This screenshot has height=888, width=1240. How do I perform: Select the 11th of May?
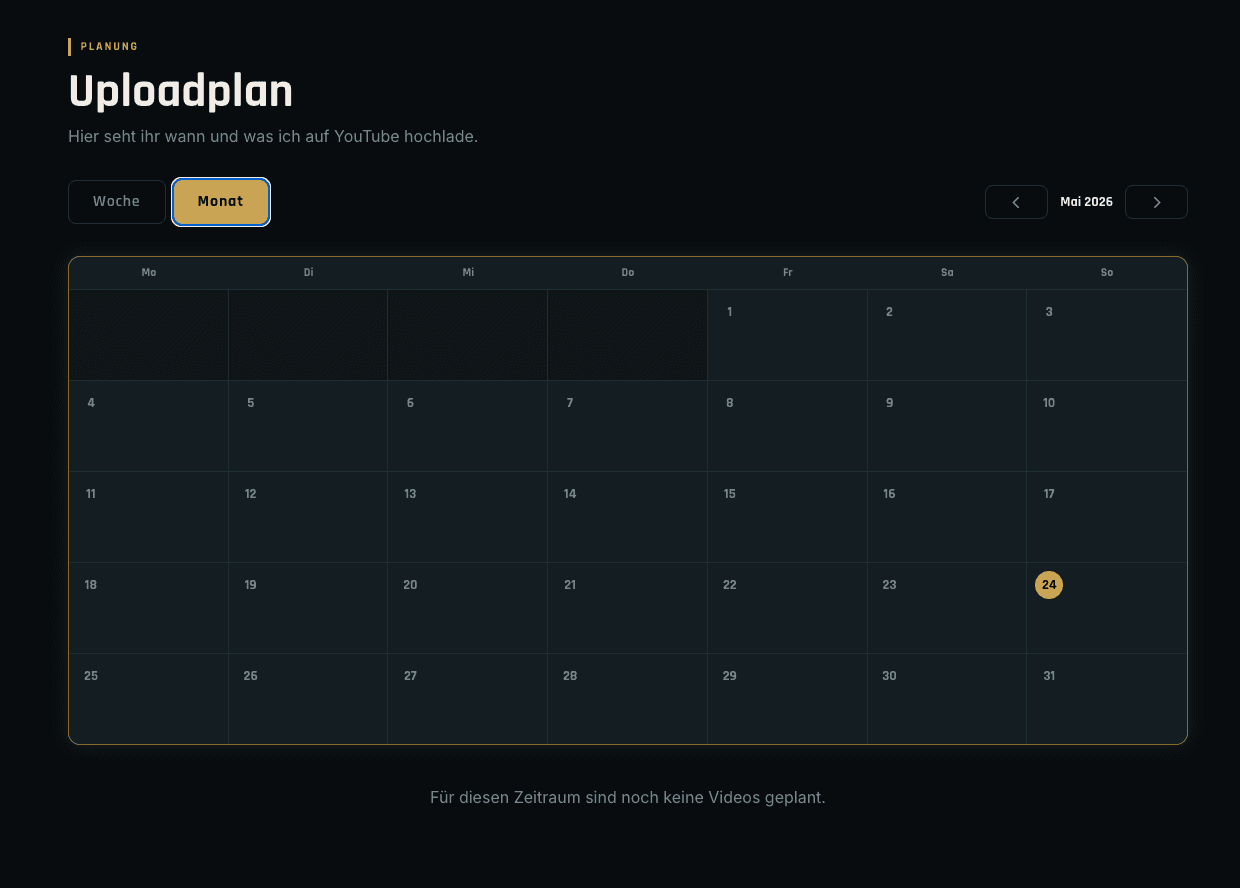click(x=148, y=517)
